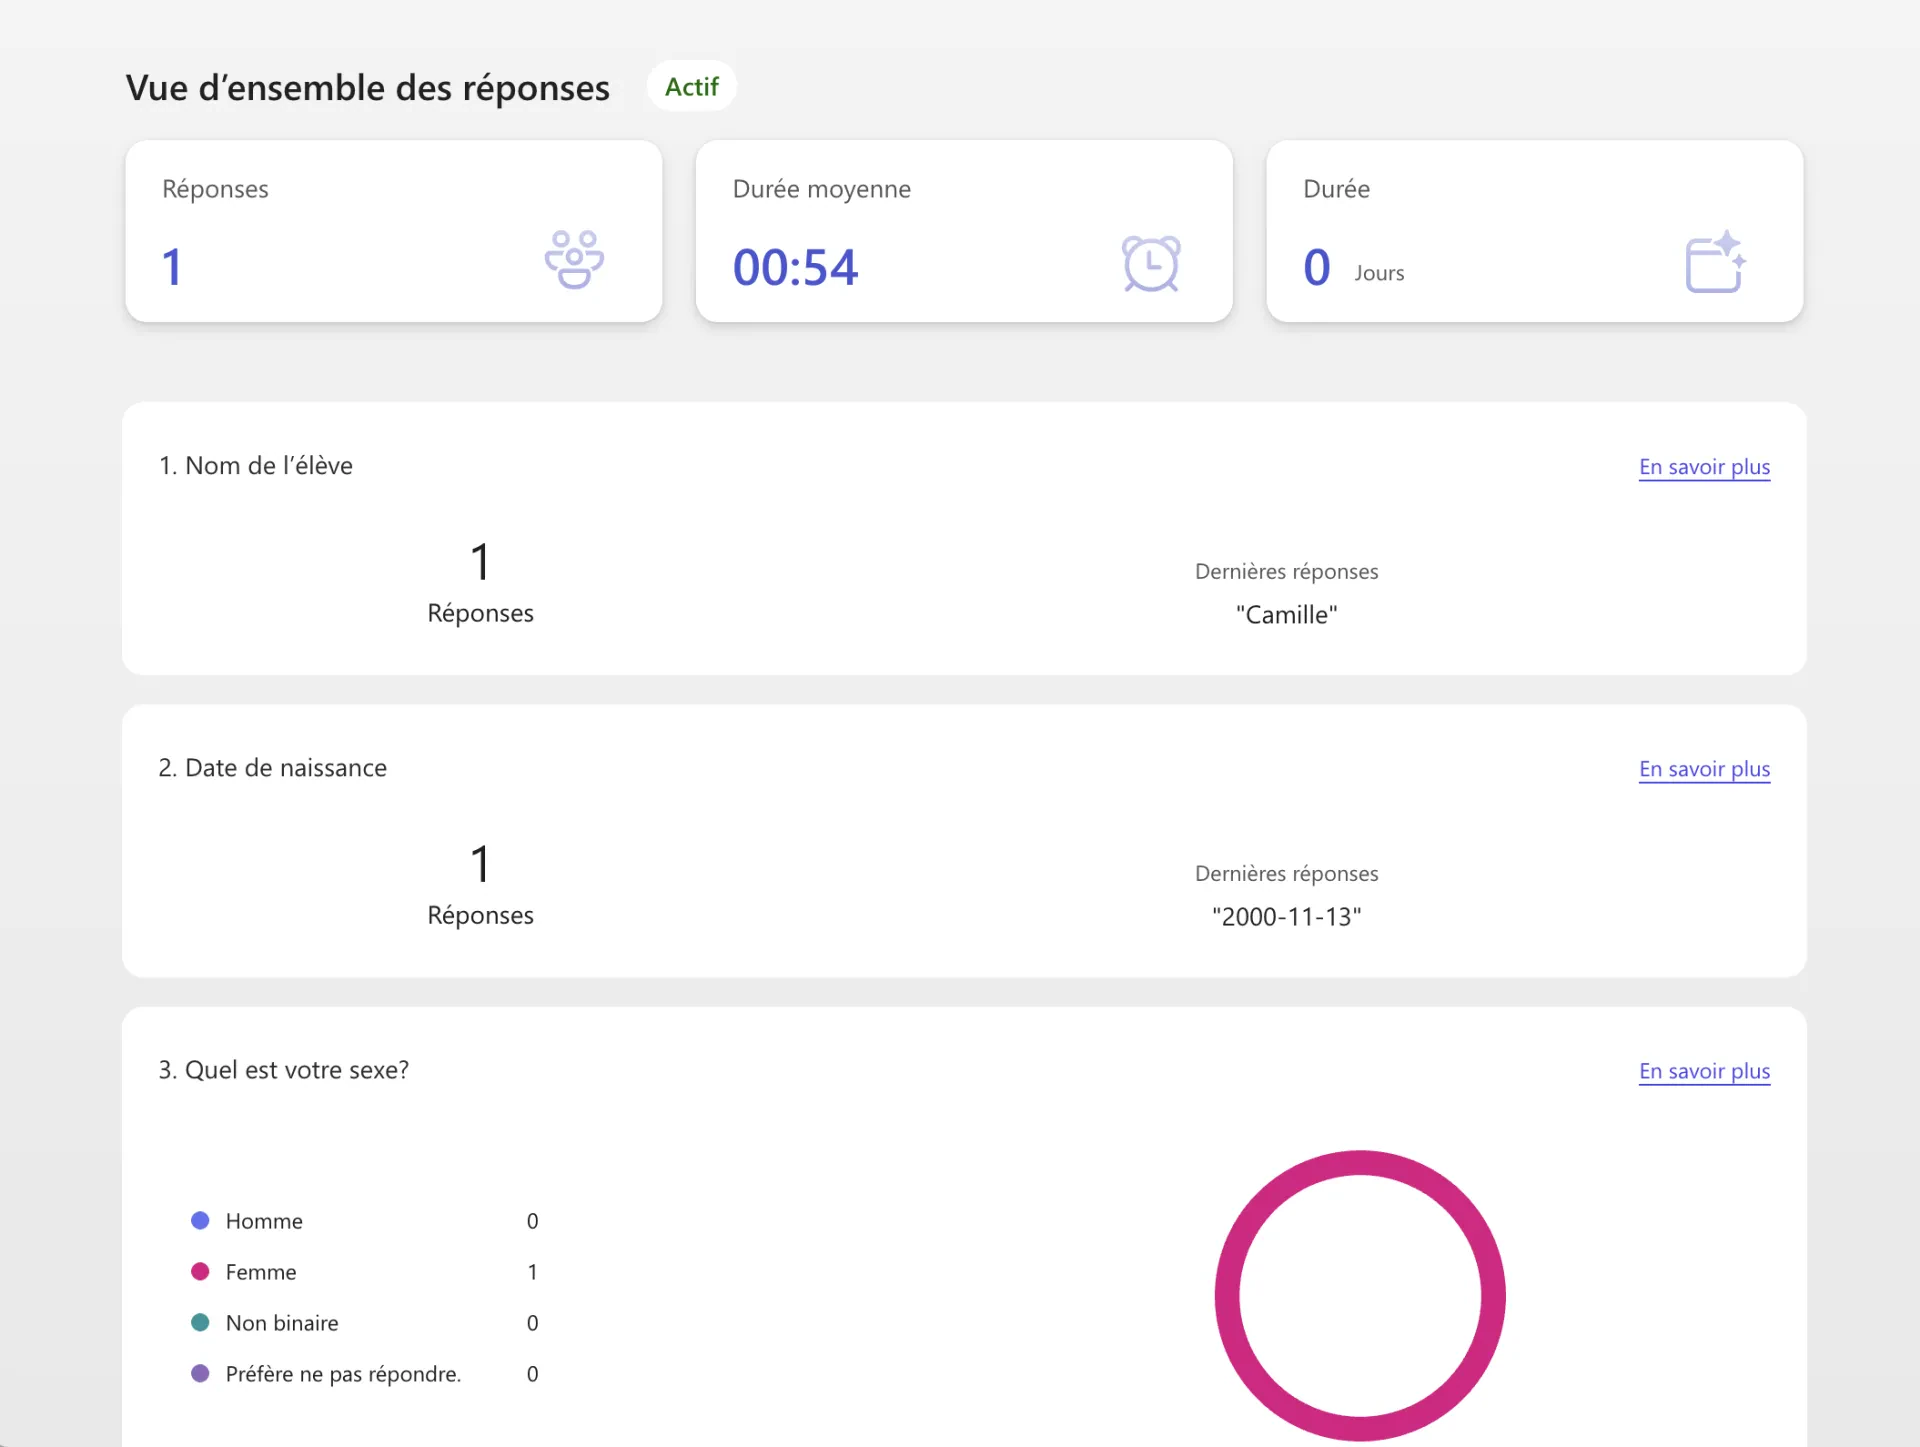
Task: Click the Actif status badge
Action: tap(691, 87)
